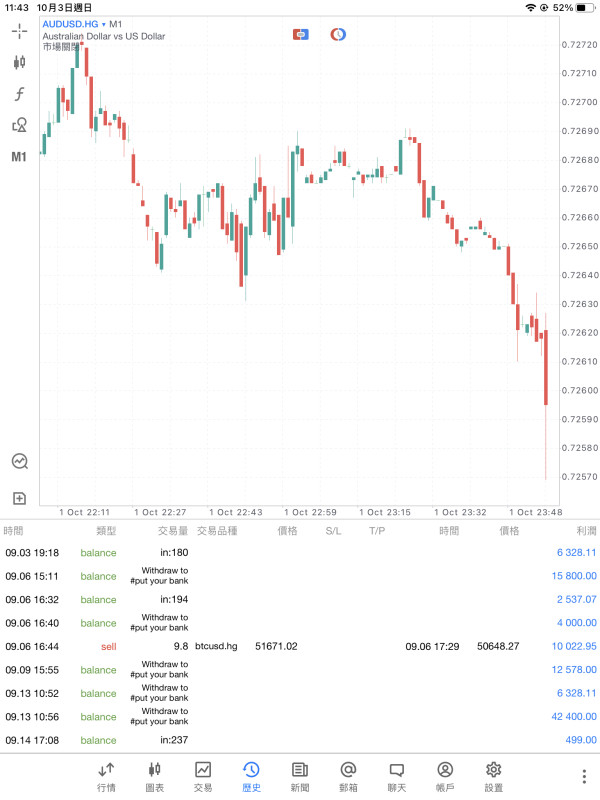
Task: Tap the 0.72570 price scale label
Action: [580, 477]
